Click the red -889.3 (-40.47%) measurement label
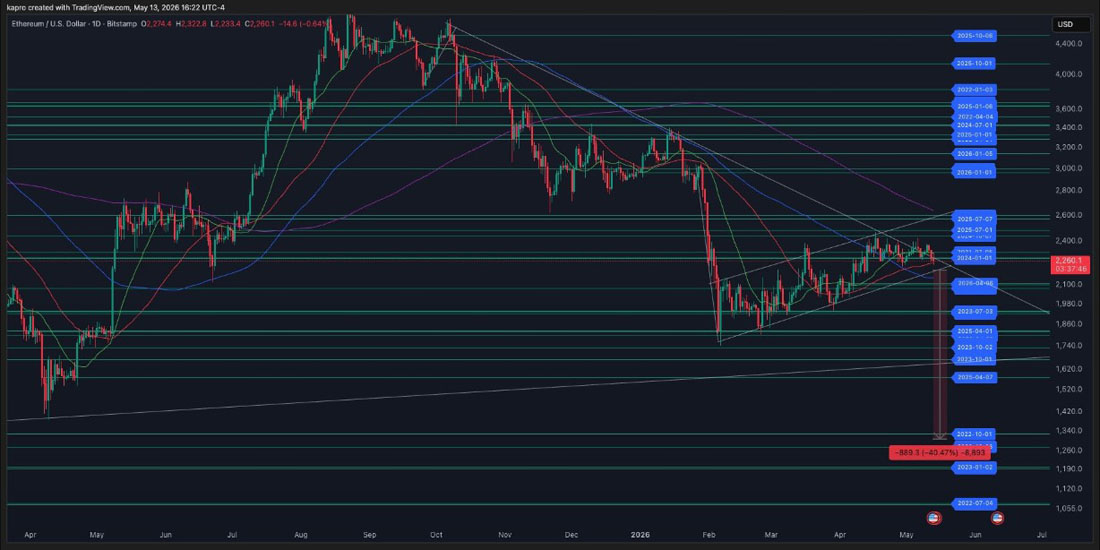1100x550 pixels. pyautogui.click(x=939, y=453)
